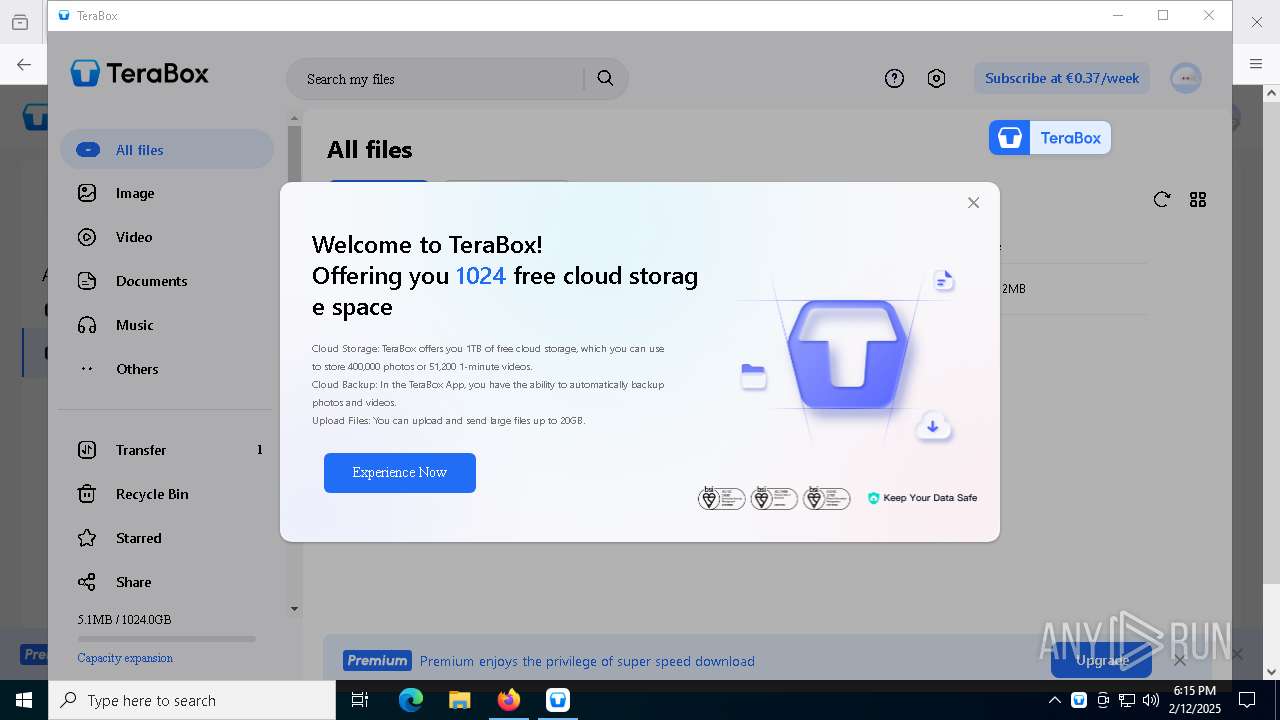Click the TeraBox system tray icon
Image resolution: width=1280 pixels, height=720 pixels.
1079,700
